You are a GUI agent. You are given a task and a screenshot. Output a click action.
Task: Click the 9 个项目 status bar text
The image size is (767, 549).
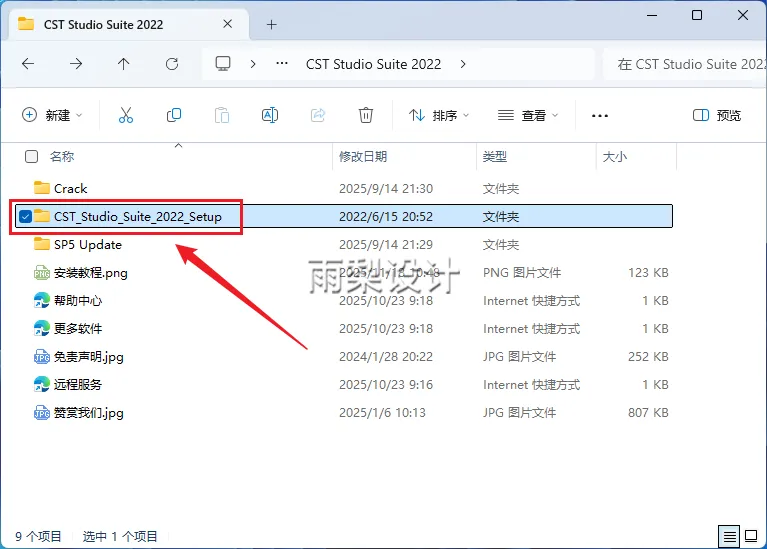coord(38,537)
